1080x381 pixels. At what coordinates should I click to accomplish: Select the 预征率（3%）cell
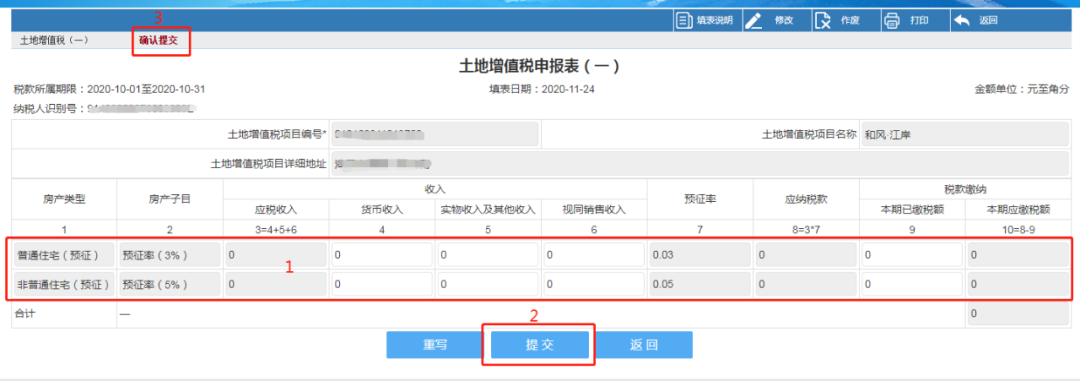click(170, 255)
